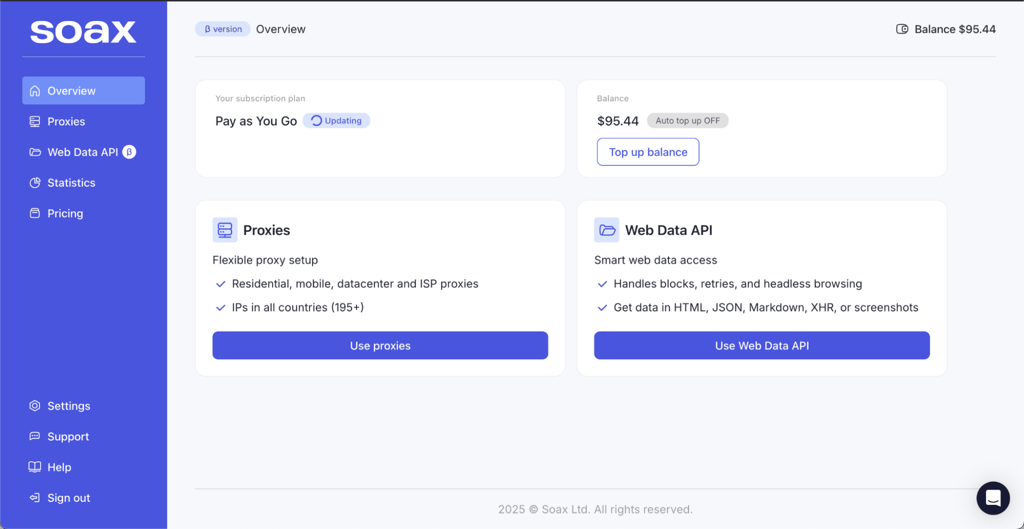Click the Proxies server icon in sidebar
Viewport: 1024px width, 529px height.
[x=35, y=121]
